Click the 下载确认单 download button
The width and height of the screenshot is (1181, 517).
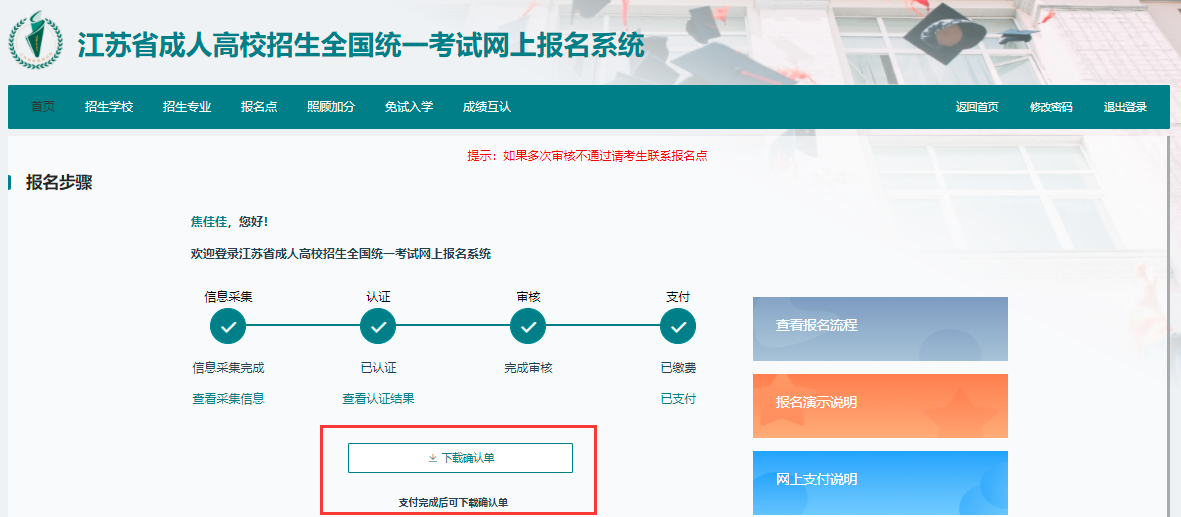pos(460,458)
